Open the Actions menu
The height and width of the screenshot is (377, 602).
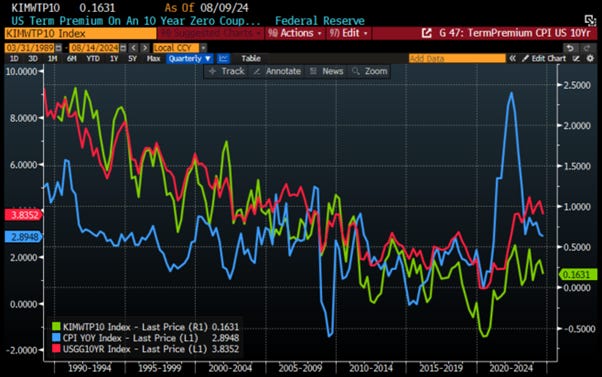(x=295, y=33)
